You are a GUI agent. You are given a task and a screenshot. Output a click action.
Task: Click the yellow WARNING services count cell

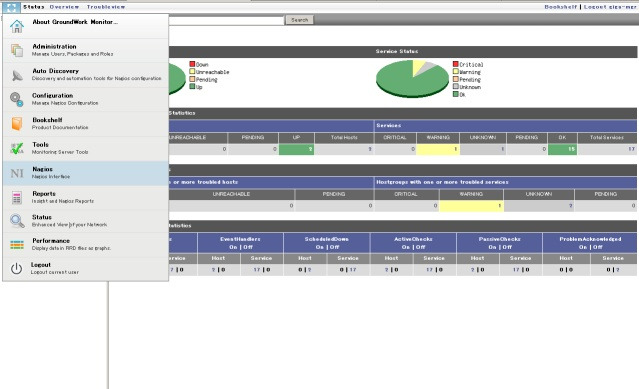point(438,149)
